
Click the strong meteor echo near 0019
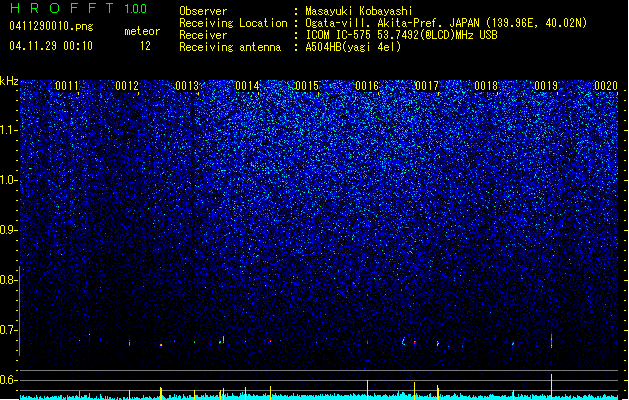tap(552, 341)
